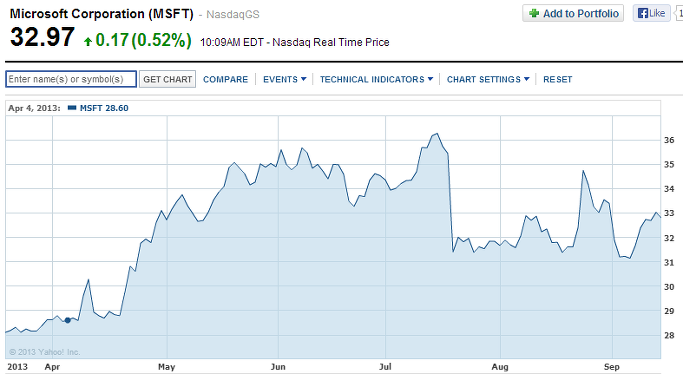
Task: Click the 30 price axis label
Action: 669,287
